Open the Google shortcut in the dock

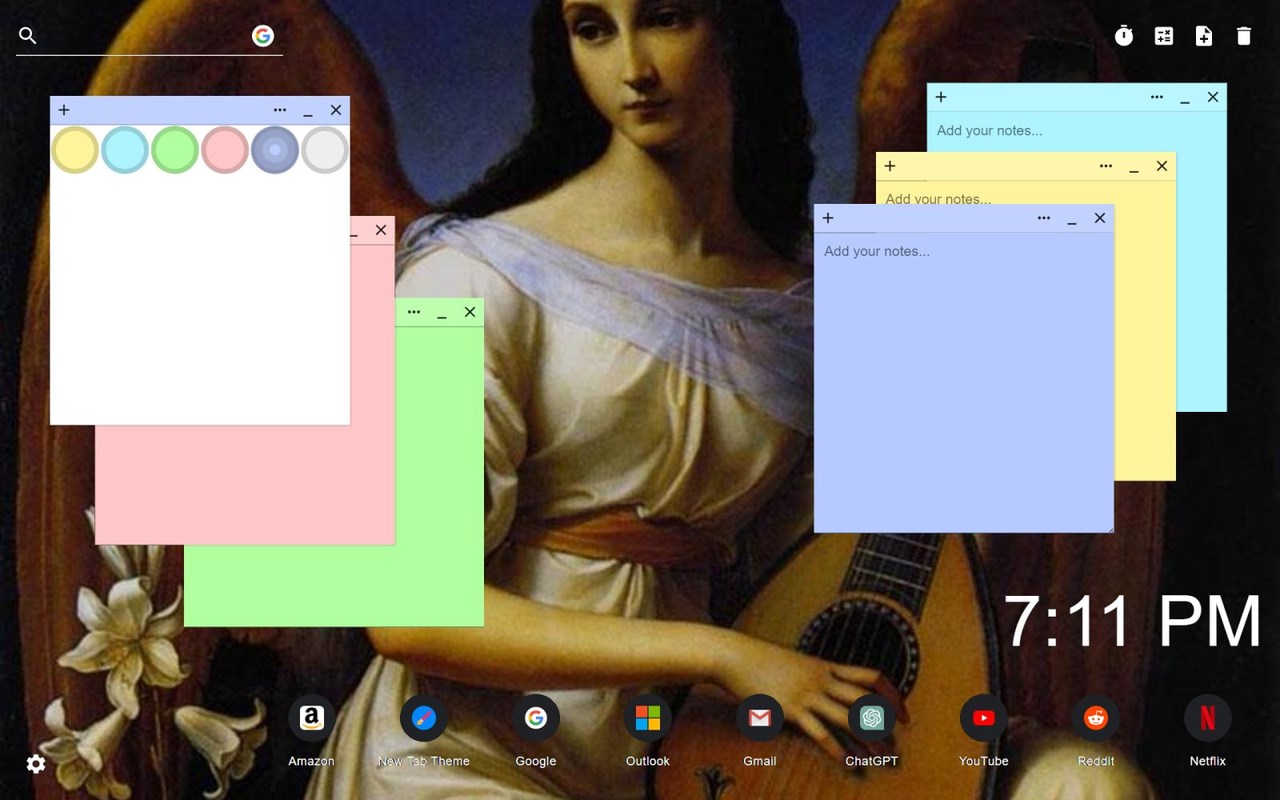click(536, 731)
